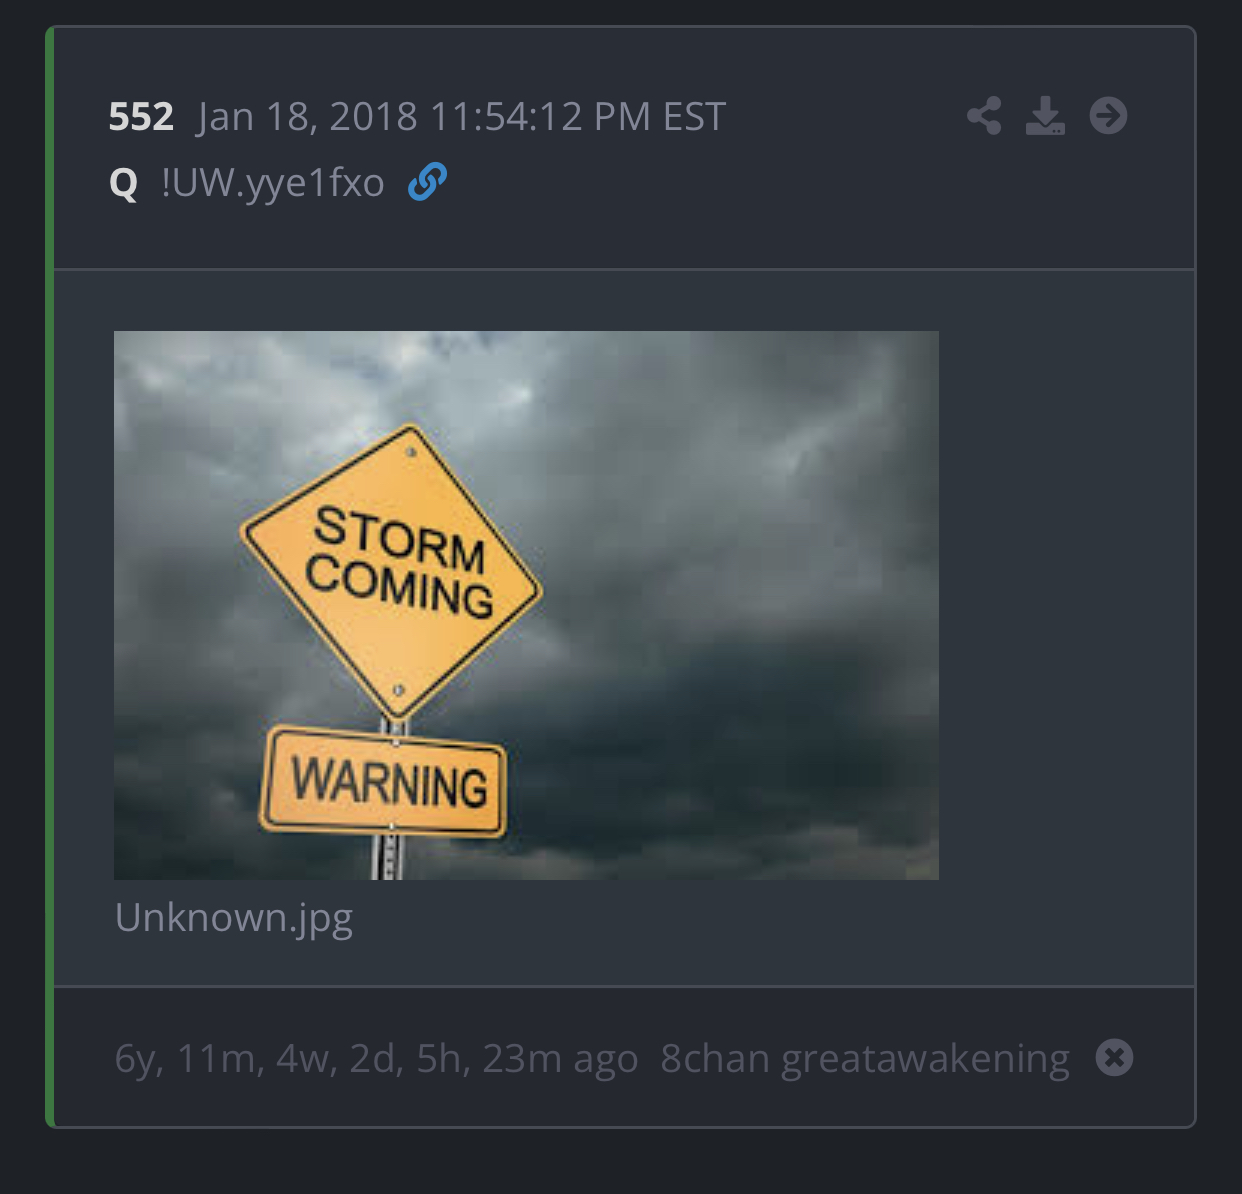Dismiss using the circled X next to greatawakening
This screenshot has height=1194, width=1242.
[x=1114, y=1057]
